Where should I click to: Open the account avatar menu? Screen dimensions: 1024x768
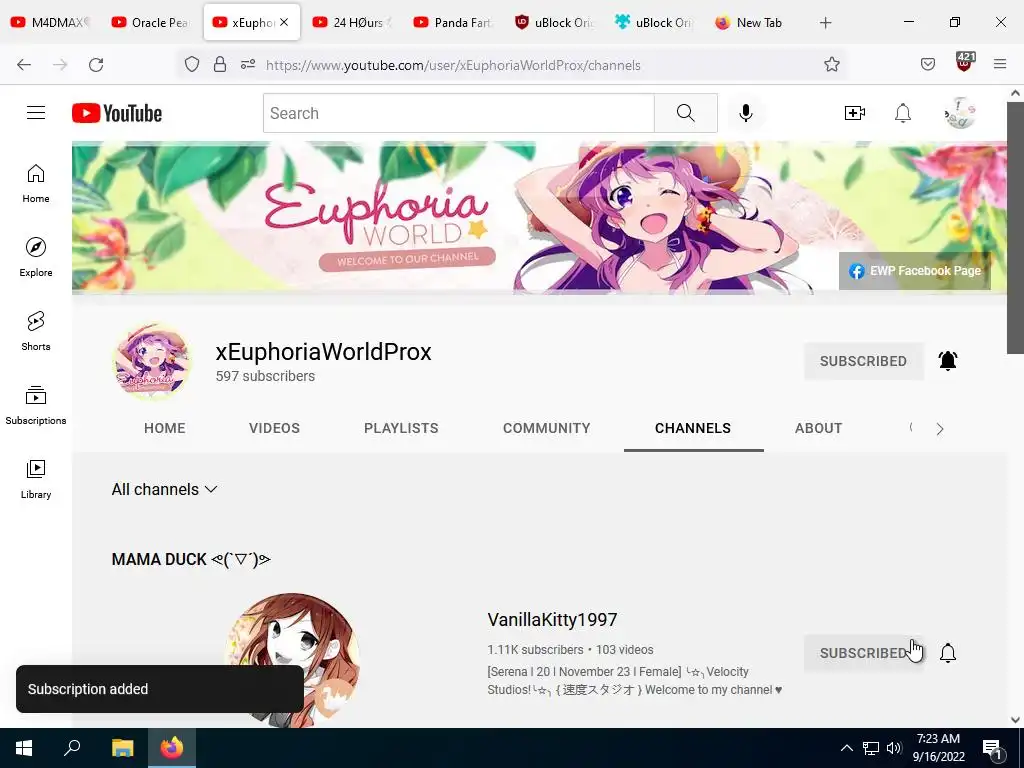[x=960, y=113]
